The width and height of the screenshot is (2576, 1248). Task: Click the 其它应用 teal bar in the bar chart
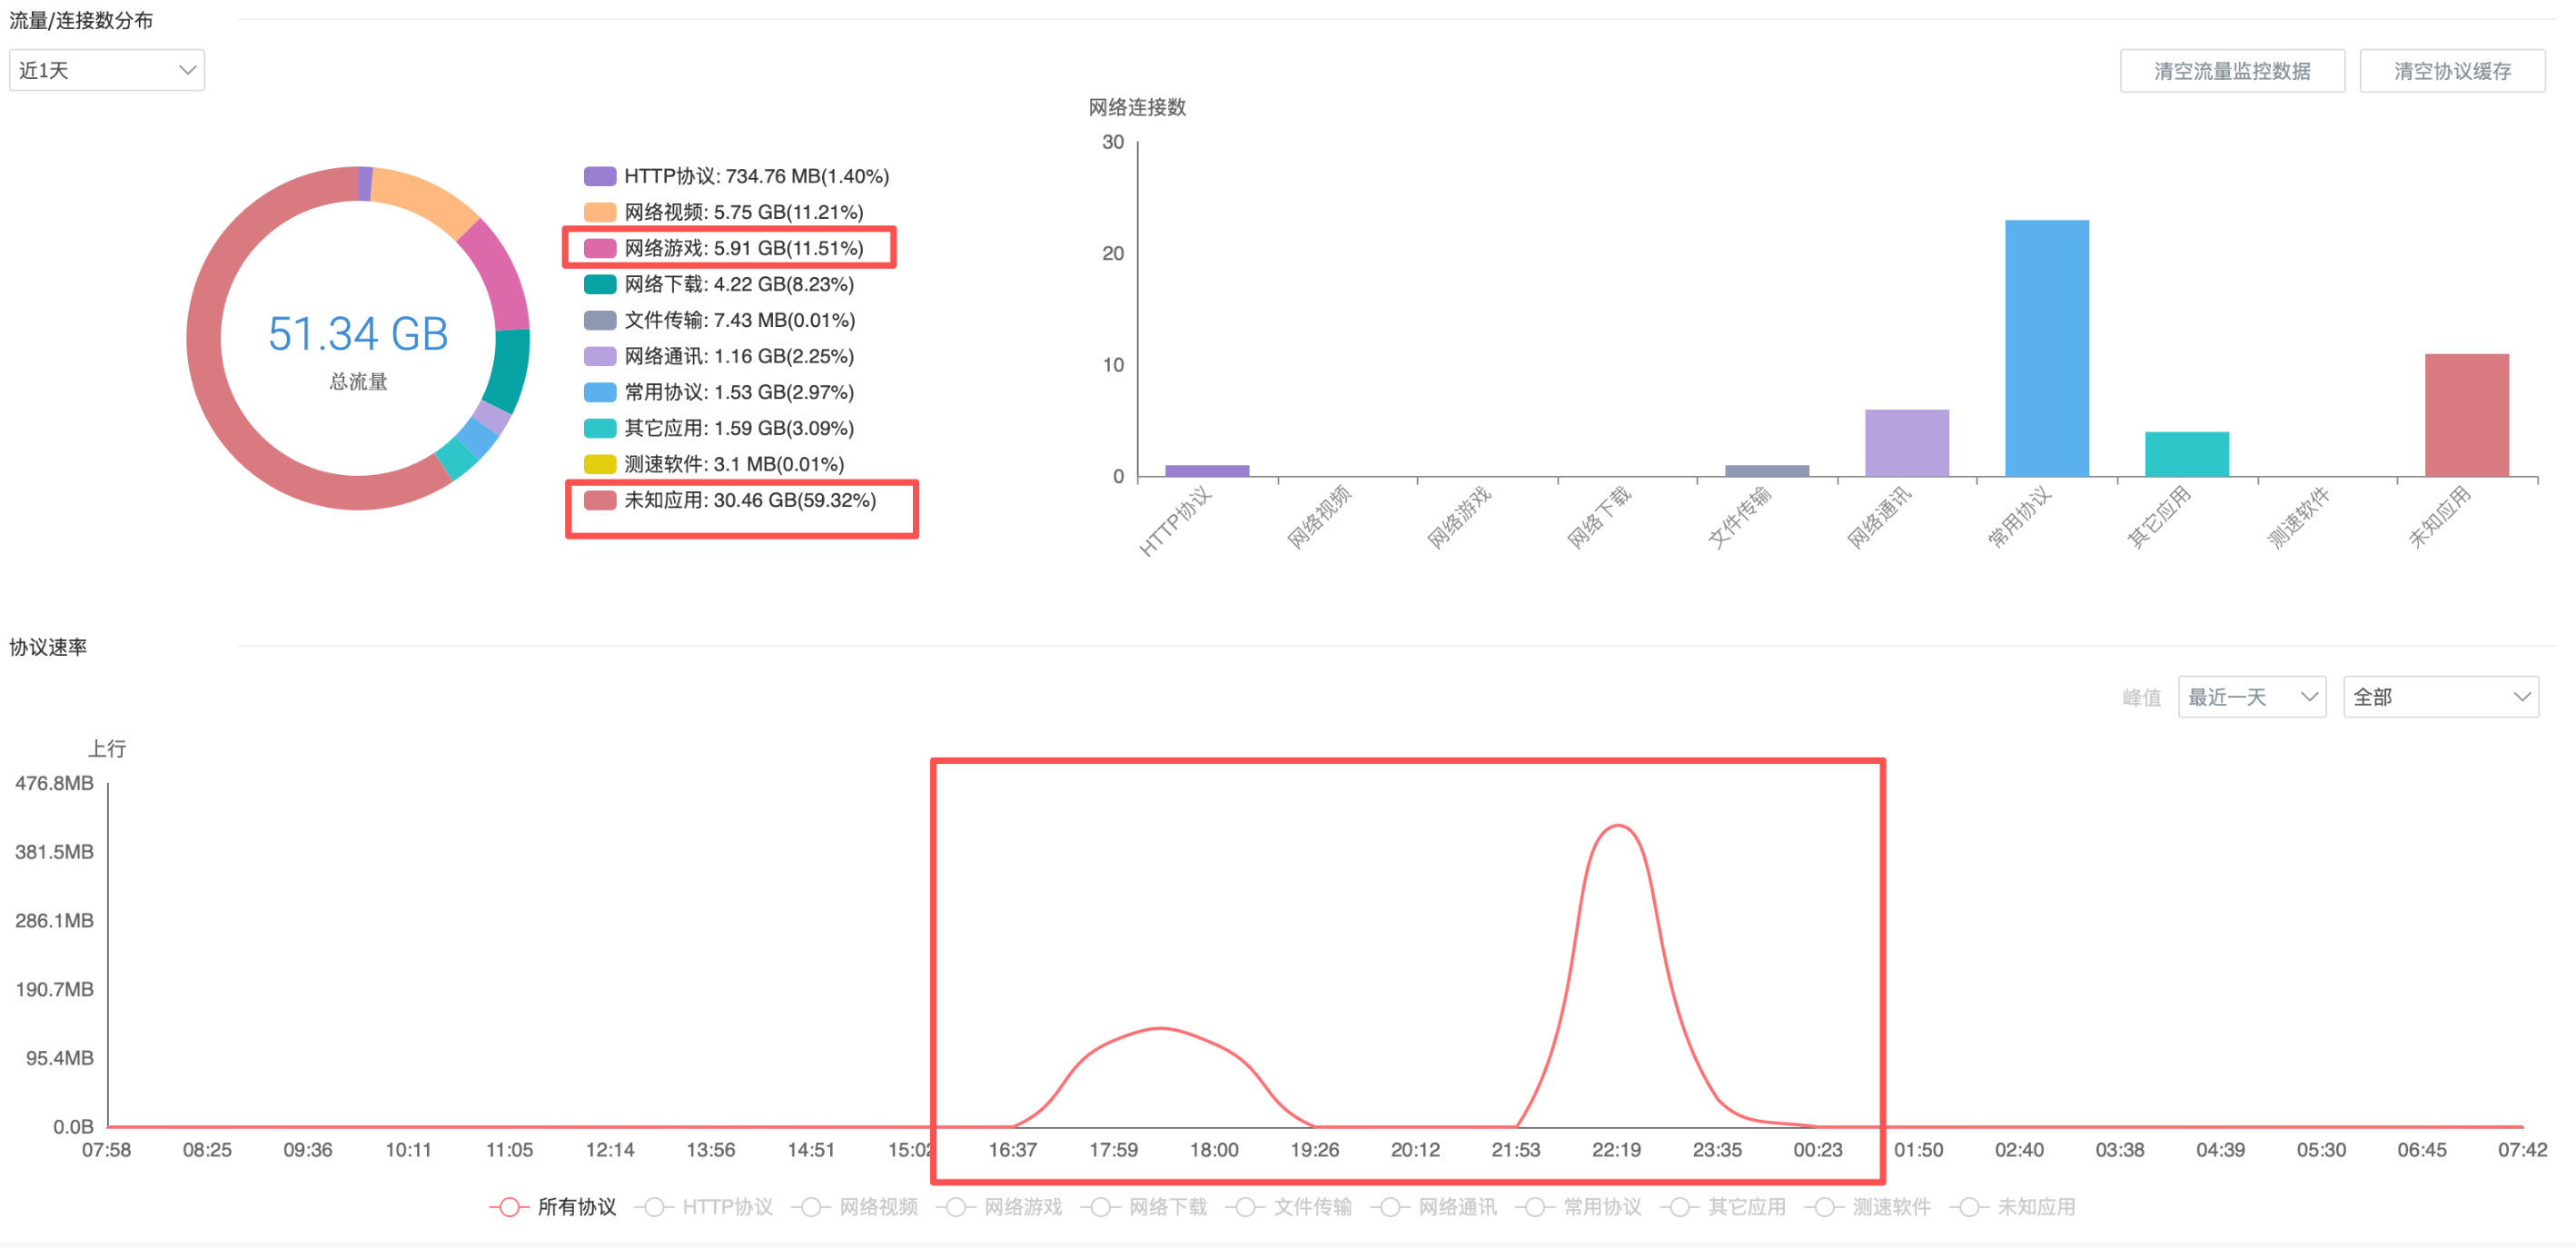pos(2186,454)
